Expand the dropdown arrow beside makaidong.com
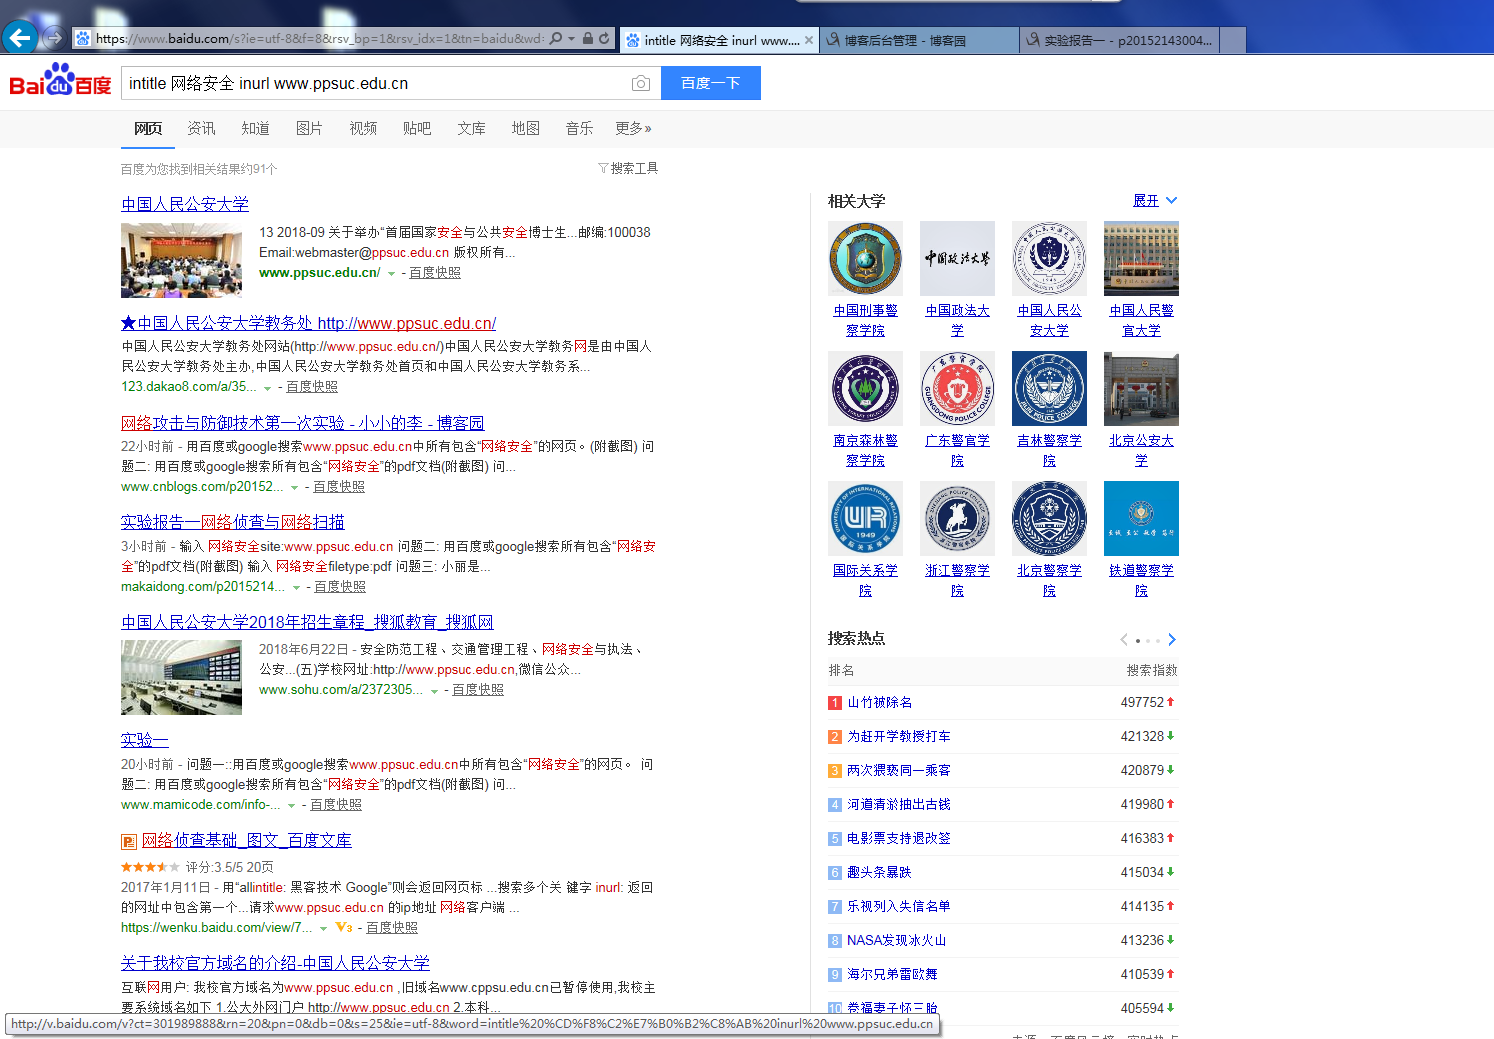Image resolution: width=1494 pixels, height=1039 pixels. [x=296, y=588]
